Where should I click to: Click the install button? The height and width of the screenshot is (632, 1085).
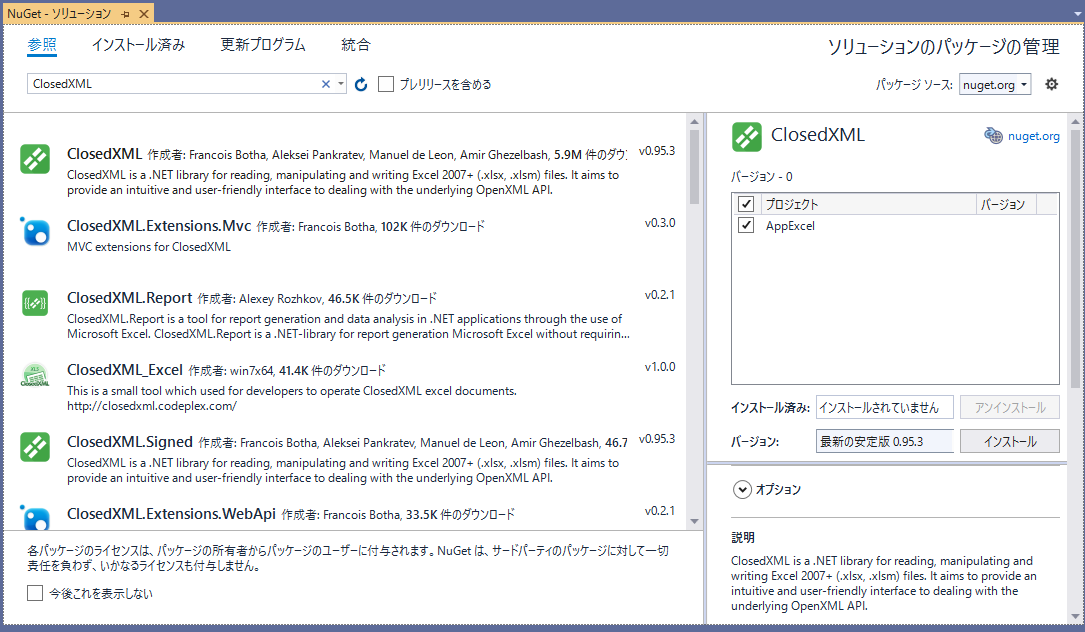click(x=1009, y=441)
